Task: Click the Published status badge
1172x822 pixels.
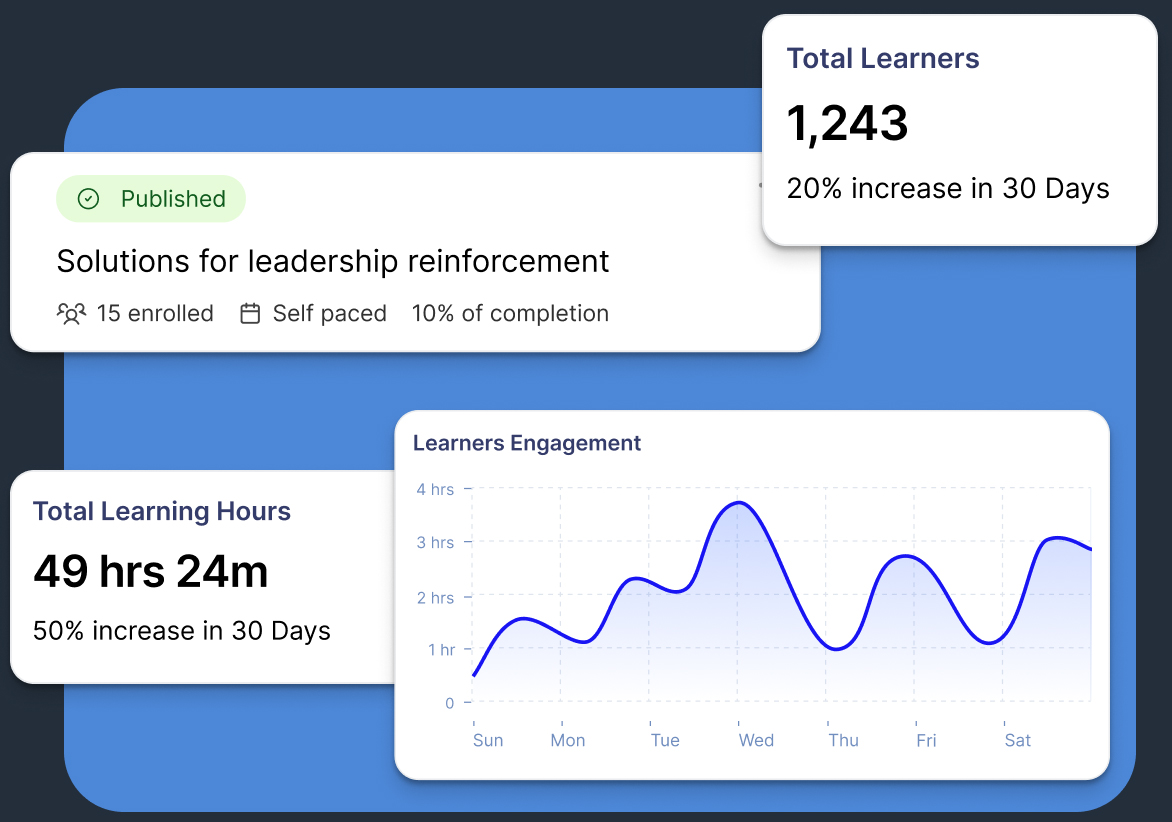Action: tap(151, 199)
